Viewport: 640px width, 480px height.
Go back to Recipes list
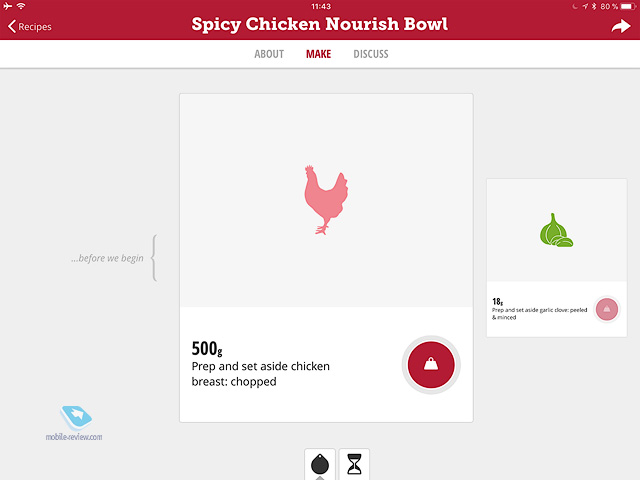pyautogui.click(x=30, y=27)
